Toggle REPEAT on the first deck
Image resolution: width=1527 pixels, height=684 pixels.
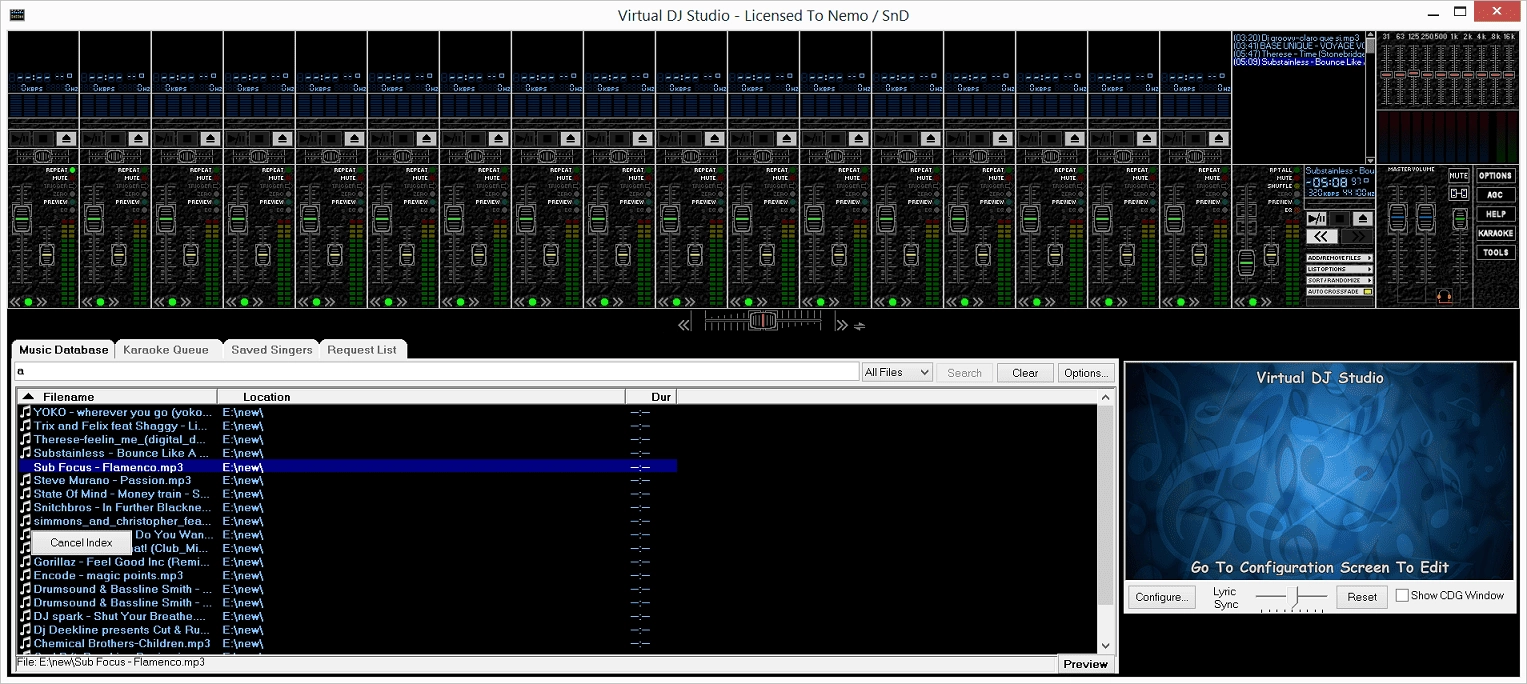point(73,170)
